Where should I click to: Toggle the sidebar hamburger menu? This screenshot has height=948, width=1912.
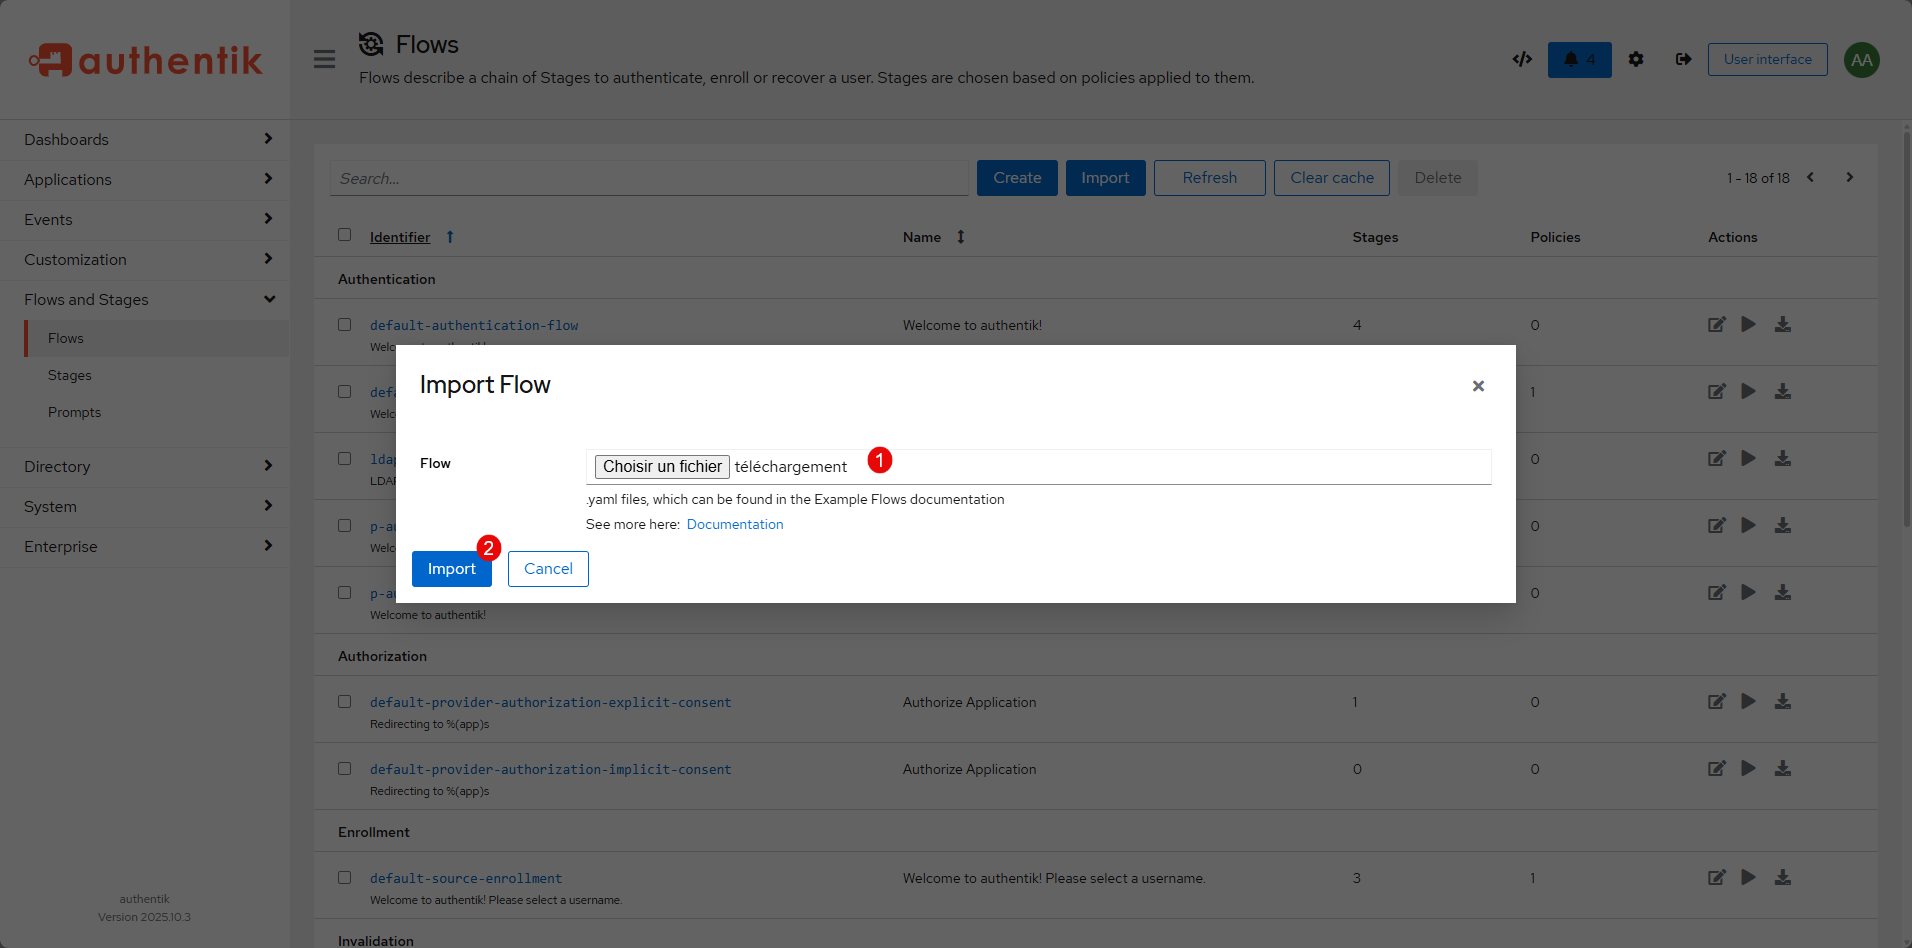coord(324,59)
